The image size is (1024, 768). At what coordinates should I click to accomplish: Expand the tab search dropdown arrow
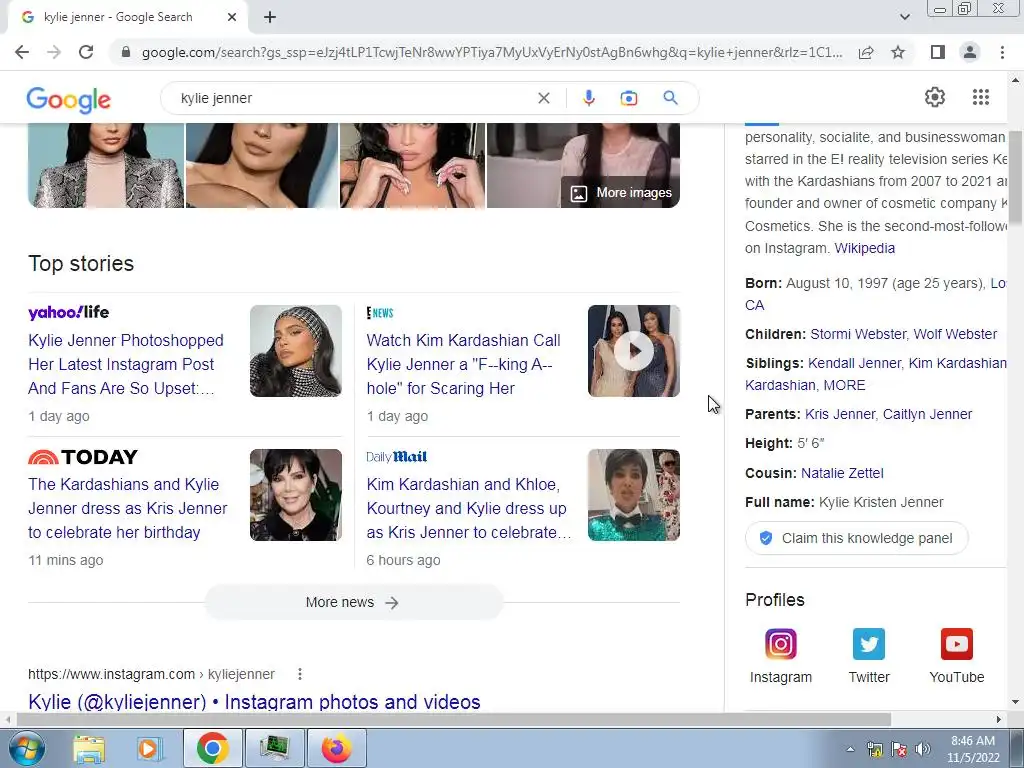tap(904, 17)
